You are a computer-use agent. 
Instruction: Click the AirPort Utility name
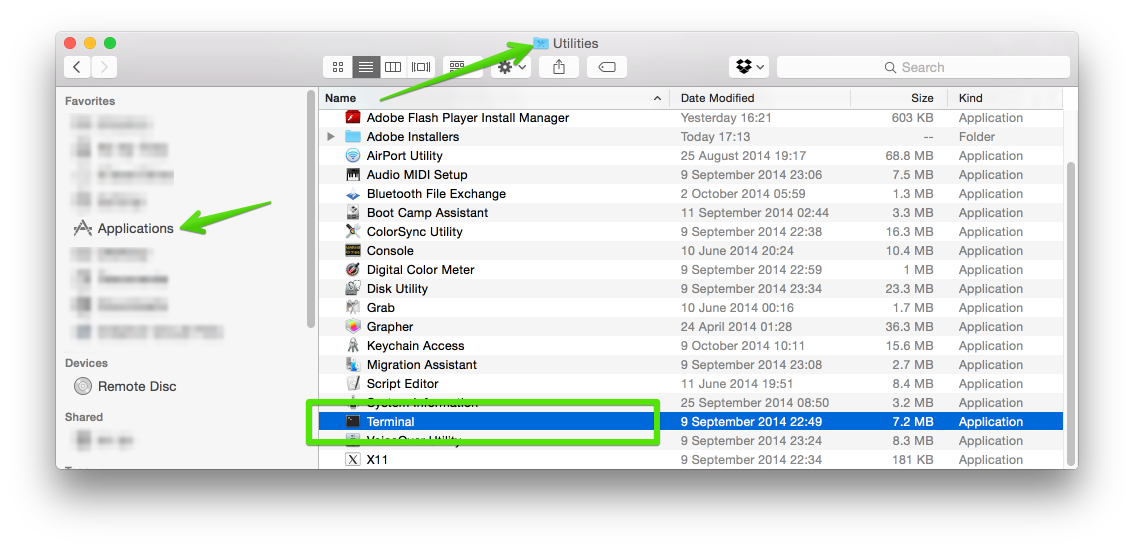pyautogui.click(x=404, y=156)
